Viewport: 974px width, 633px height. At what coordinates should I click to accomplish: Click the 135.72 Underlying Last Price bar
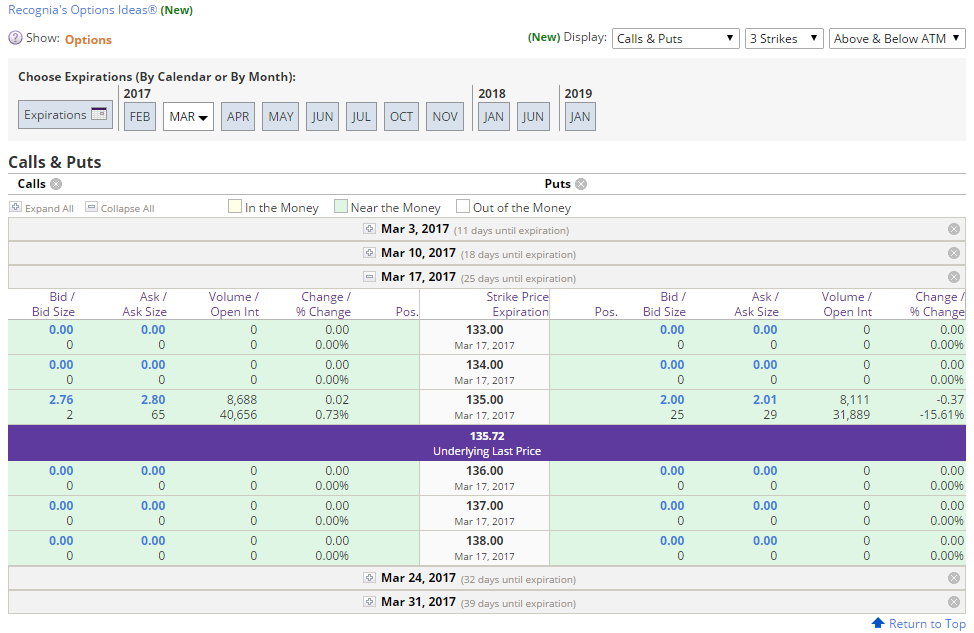(487, 443)
